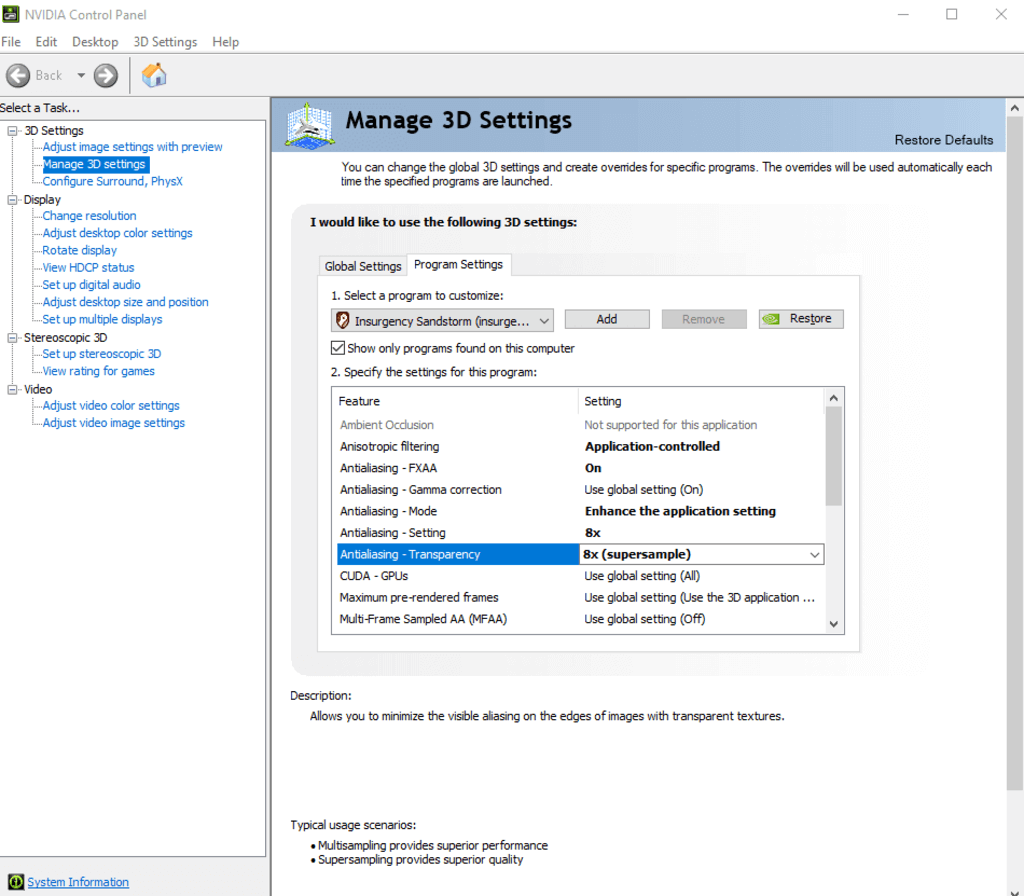1024x896 pixels.
Task: Click Restore Defaults link
Action: [943, 140]
